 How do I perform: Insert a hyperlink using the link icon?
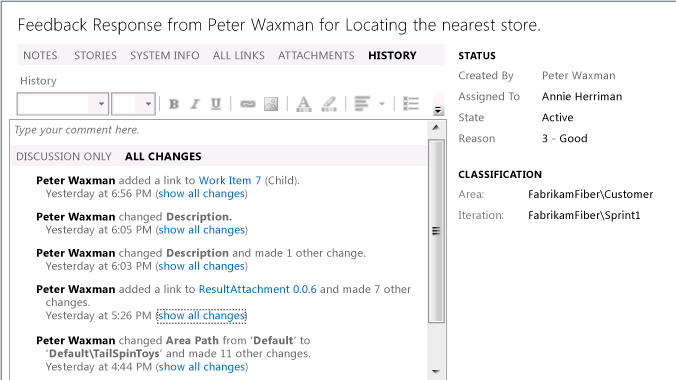coord(247,104)
